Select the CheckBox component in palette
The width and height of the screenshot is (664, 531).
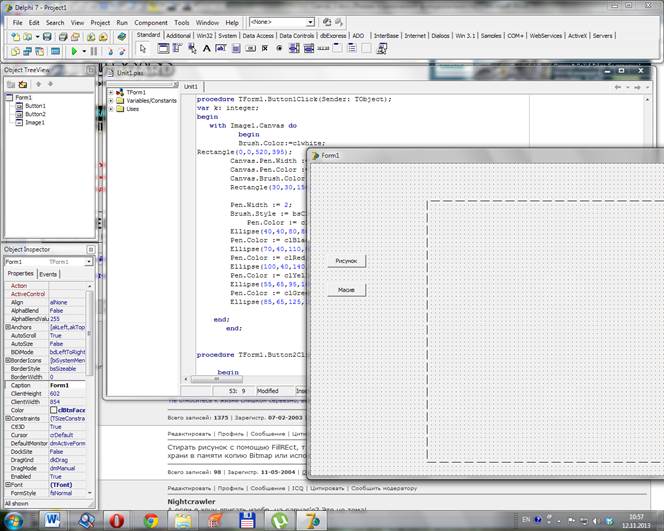[x=265, y=49]
